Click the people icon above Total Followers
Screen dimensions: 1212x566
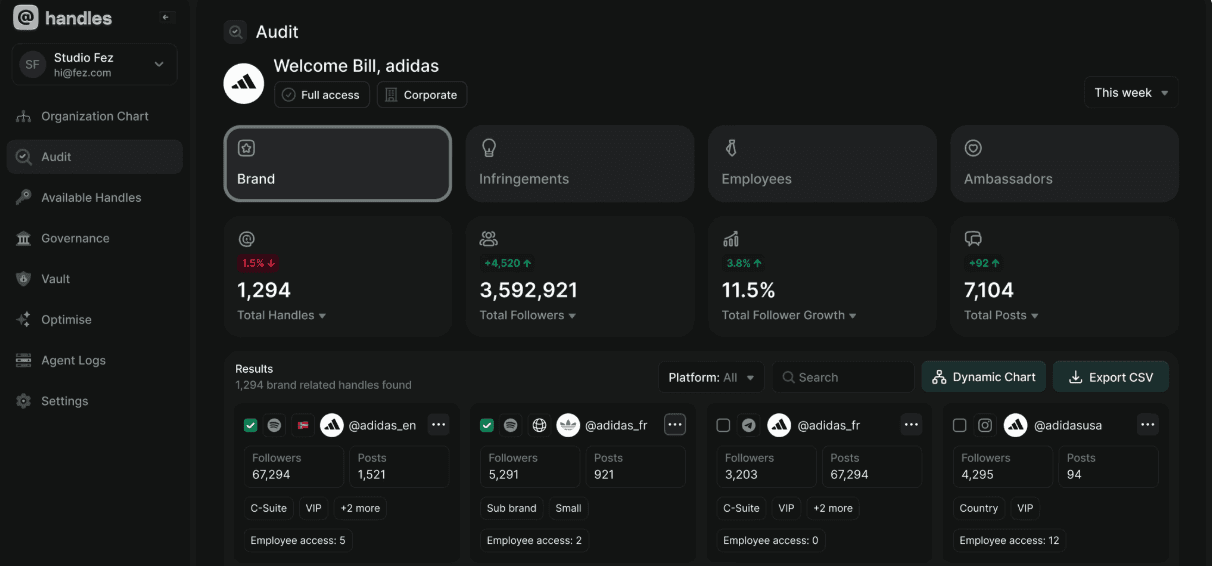click(489, 239)
